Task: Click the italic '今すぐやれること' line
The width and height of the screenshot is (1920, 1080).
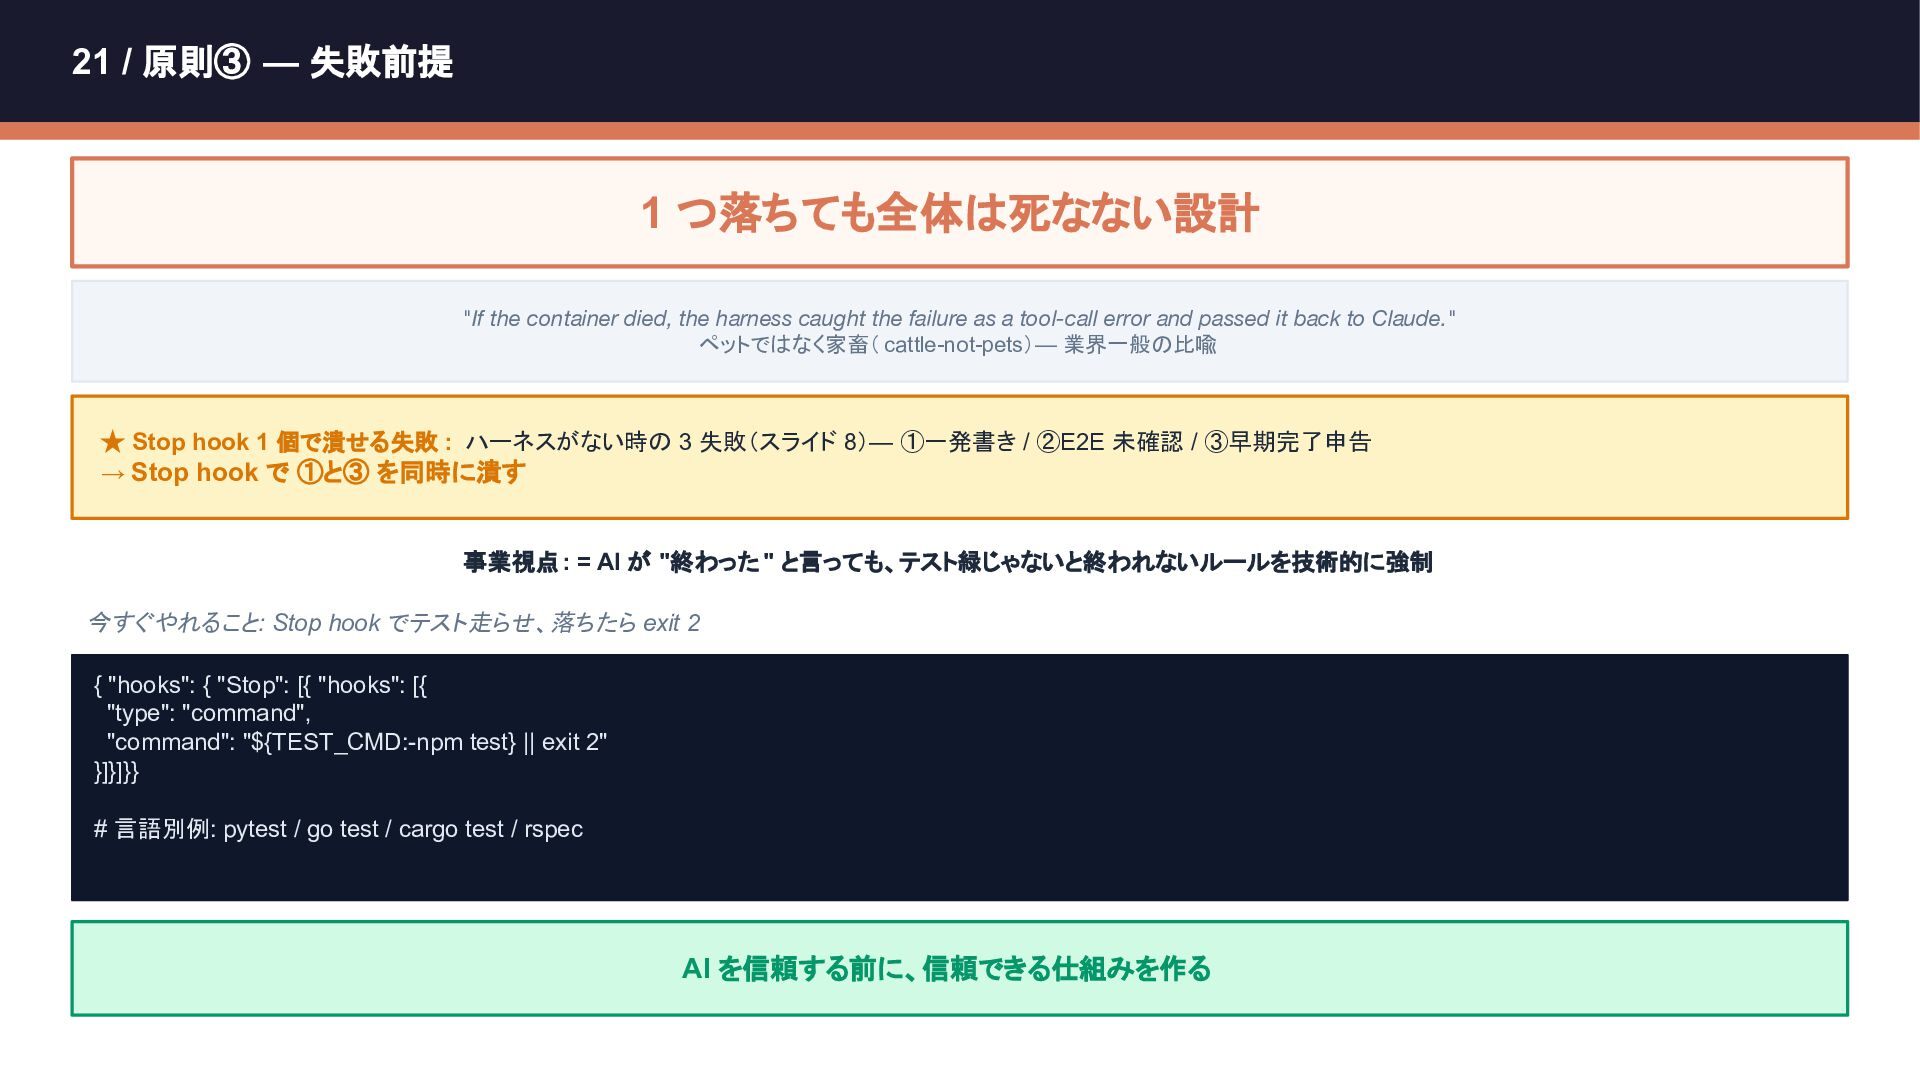Action: pyautogui.click(x=394, y=623)
